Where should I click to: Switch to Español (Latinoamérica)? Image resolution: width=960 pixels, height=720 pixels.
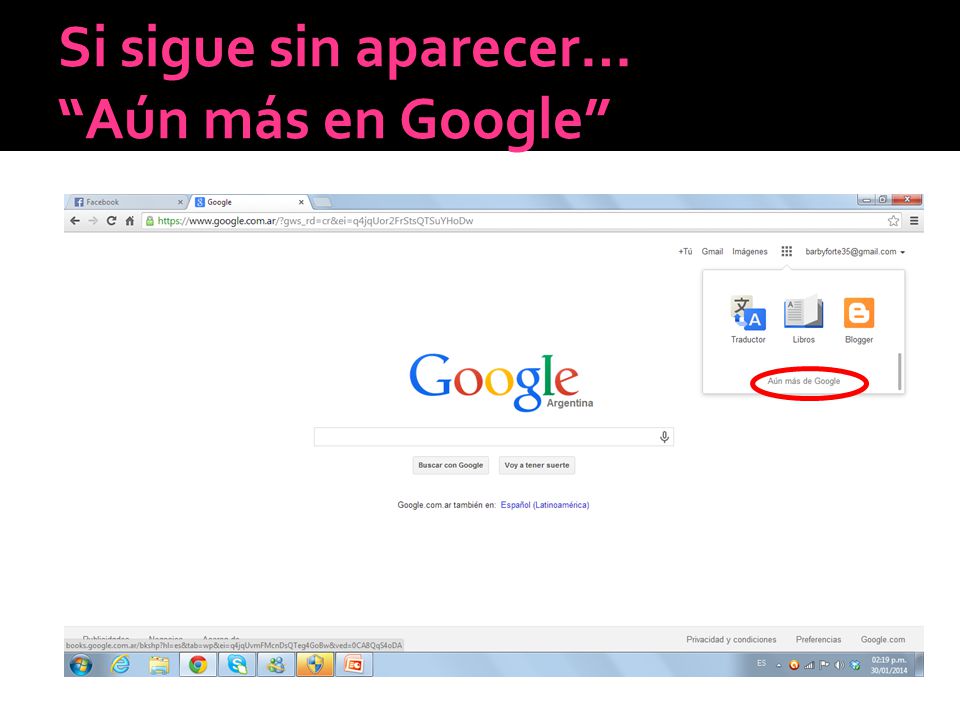click(545, 505)
